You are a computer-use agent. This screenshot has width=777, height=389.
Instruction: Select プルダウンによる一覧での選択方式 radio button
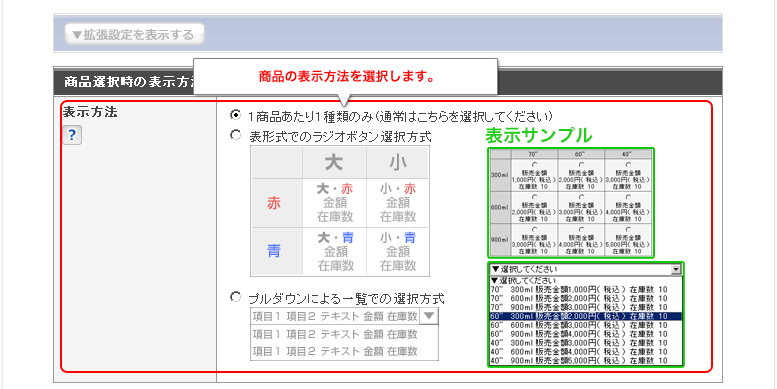click(236, 297)
